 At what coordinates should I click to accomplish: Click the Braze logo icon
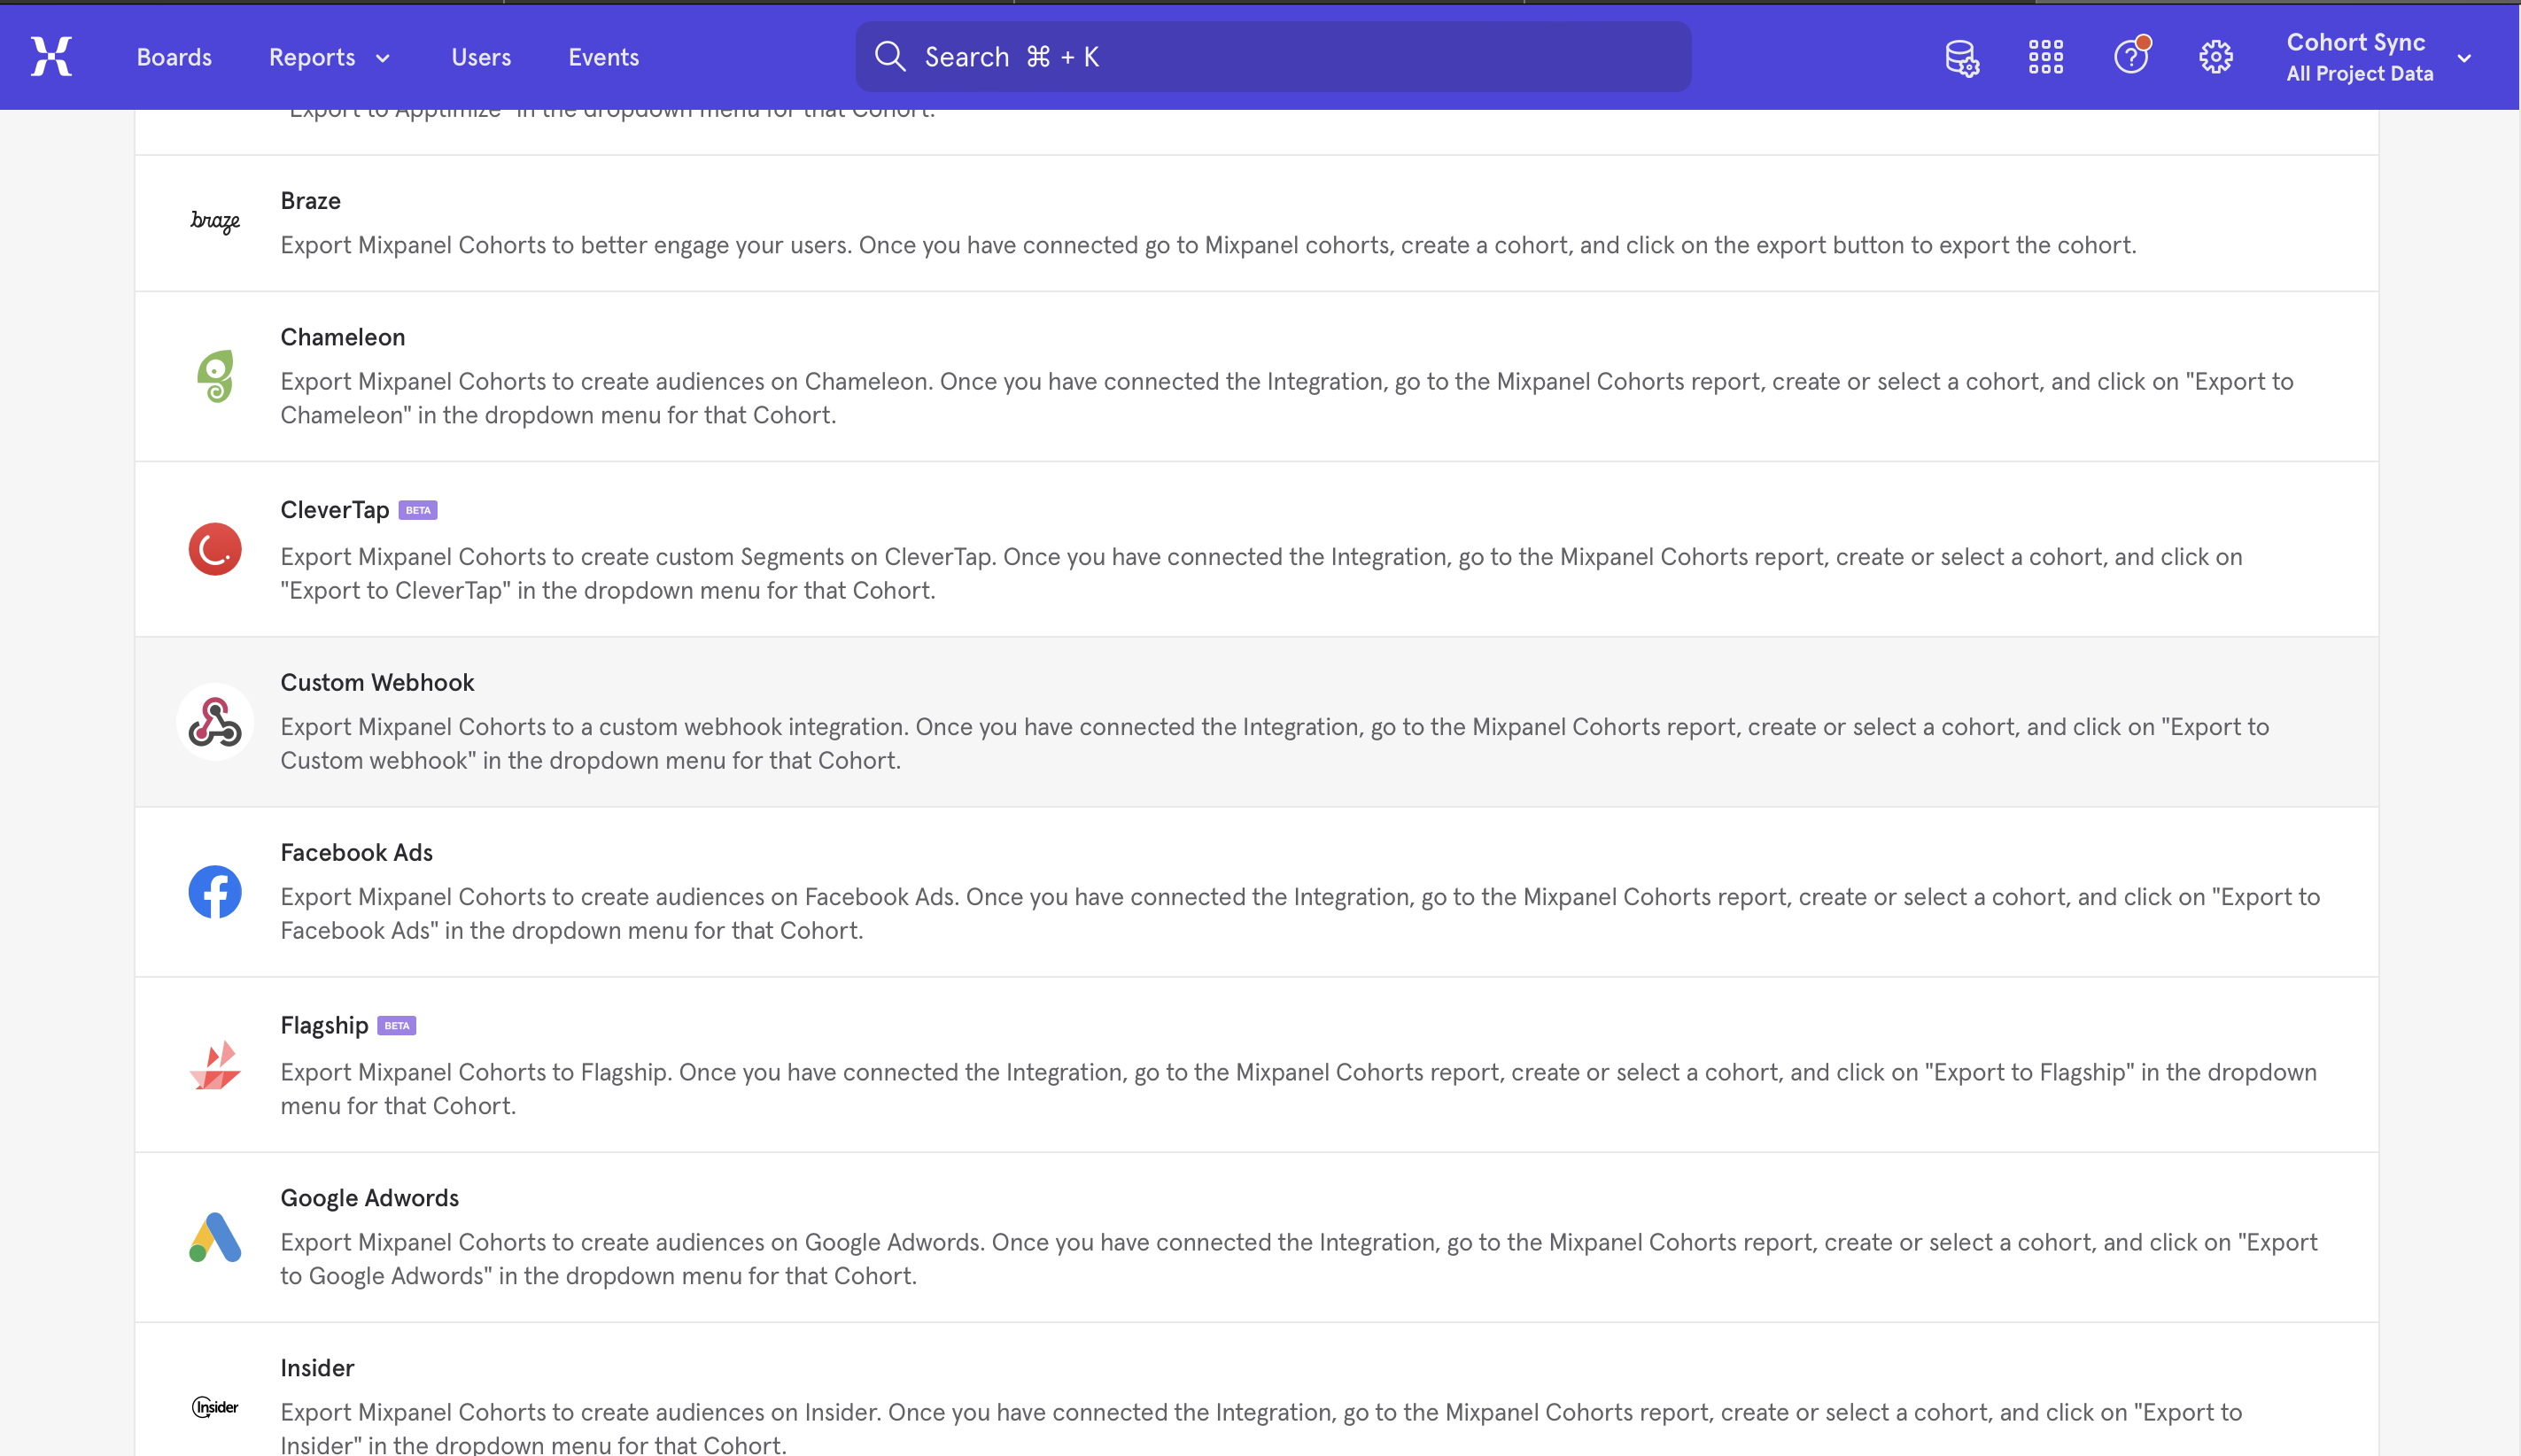(x=215, y=221)
